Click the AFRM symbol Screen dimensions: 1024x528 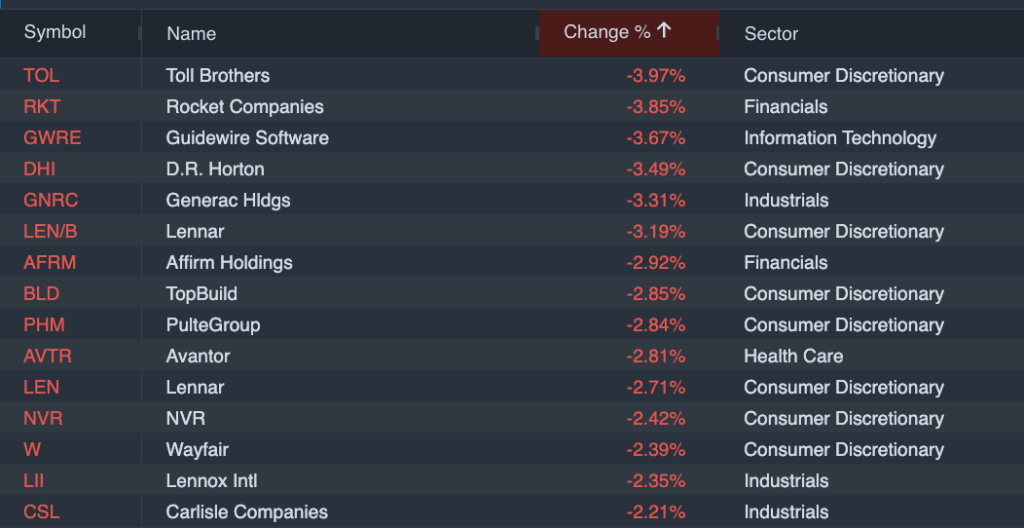click(49, 263)
